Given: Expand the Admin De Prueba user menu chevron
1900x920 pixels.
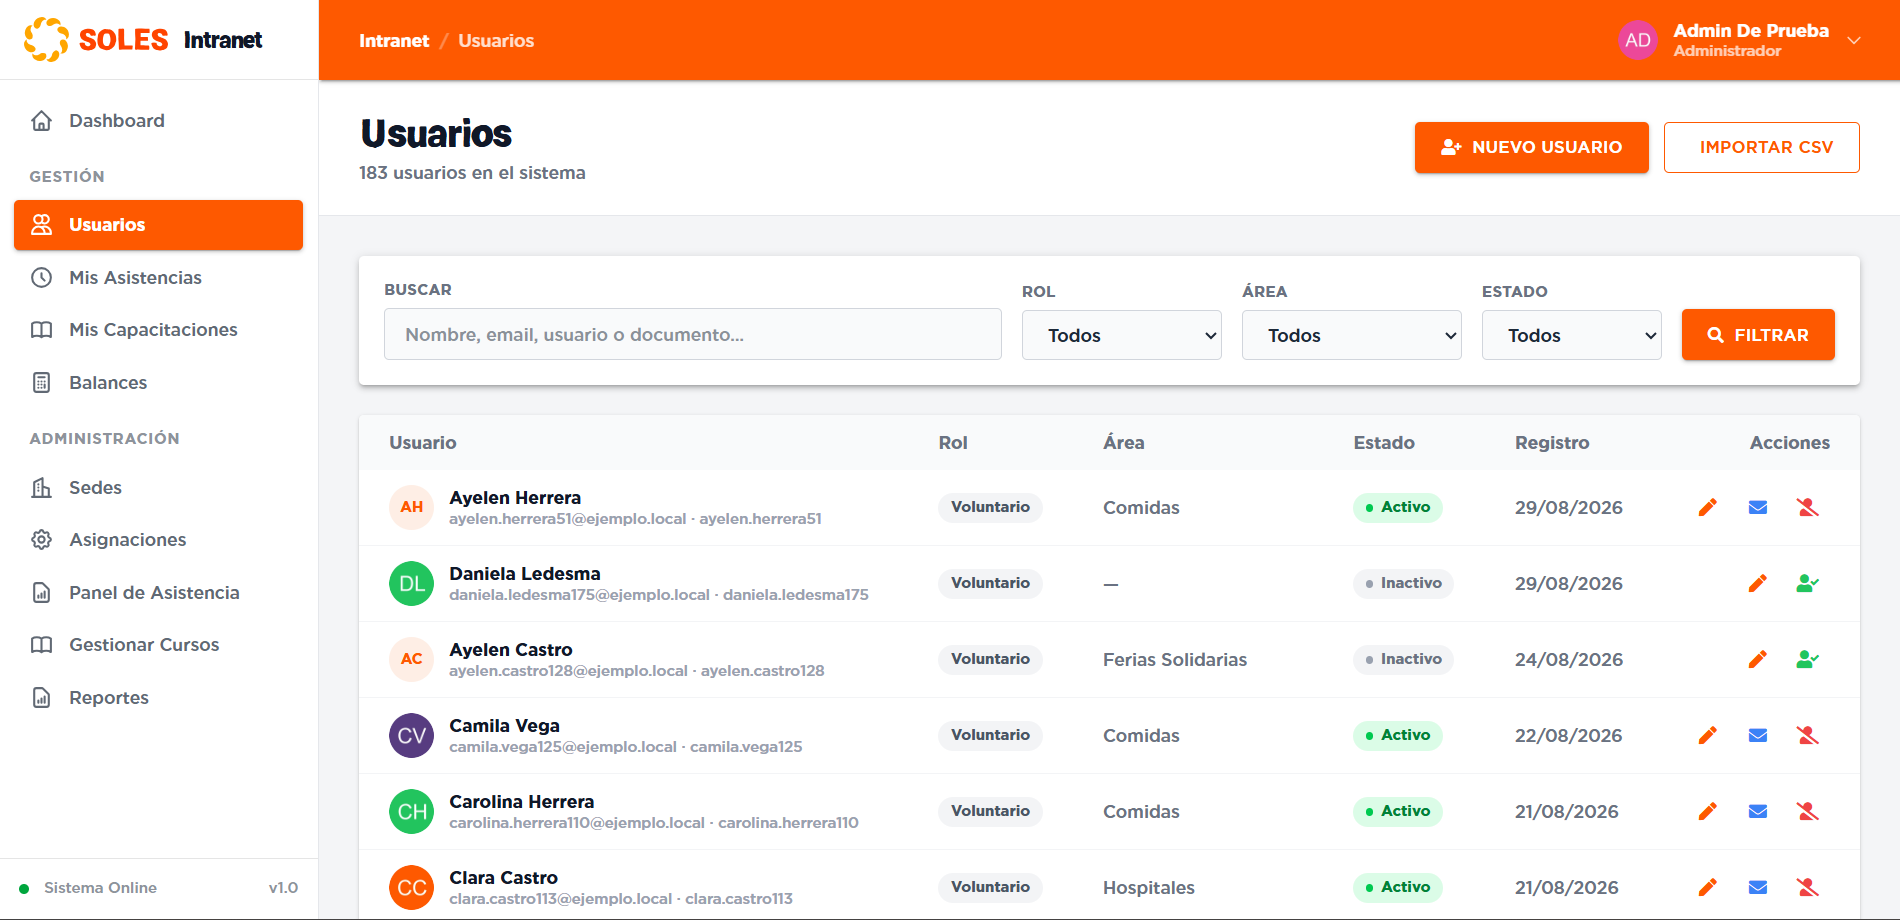Looking at the screenshot, I should tap(1854, 41).
